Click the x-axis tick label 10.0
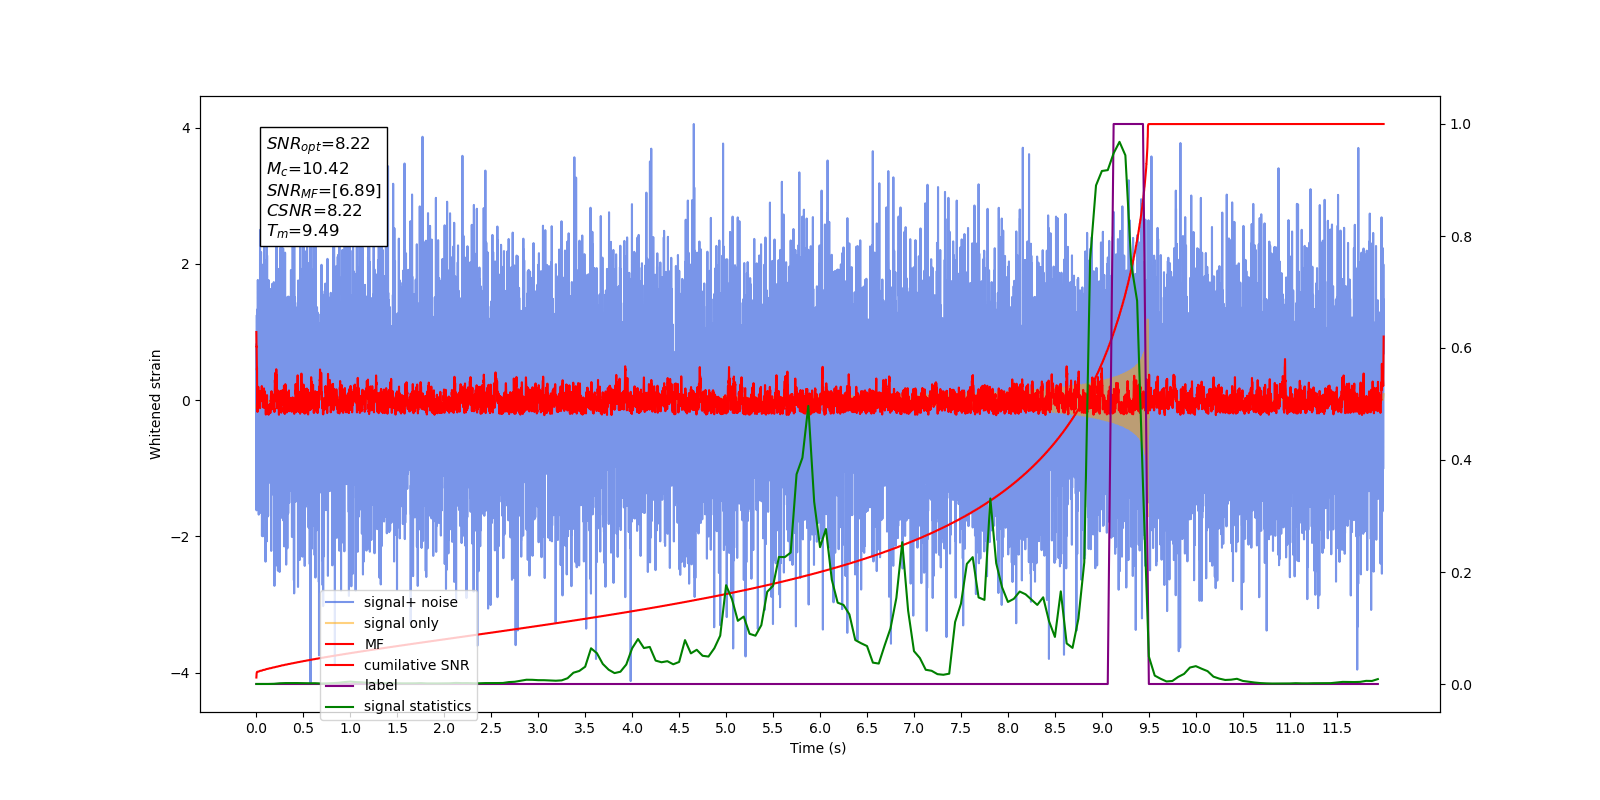This screenshot has width=1600, height=800. coord(1196,728)
